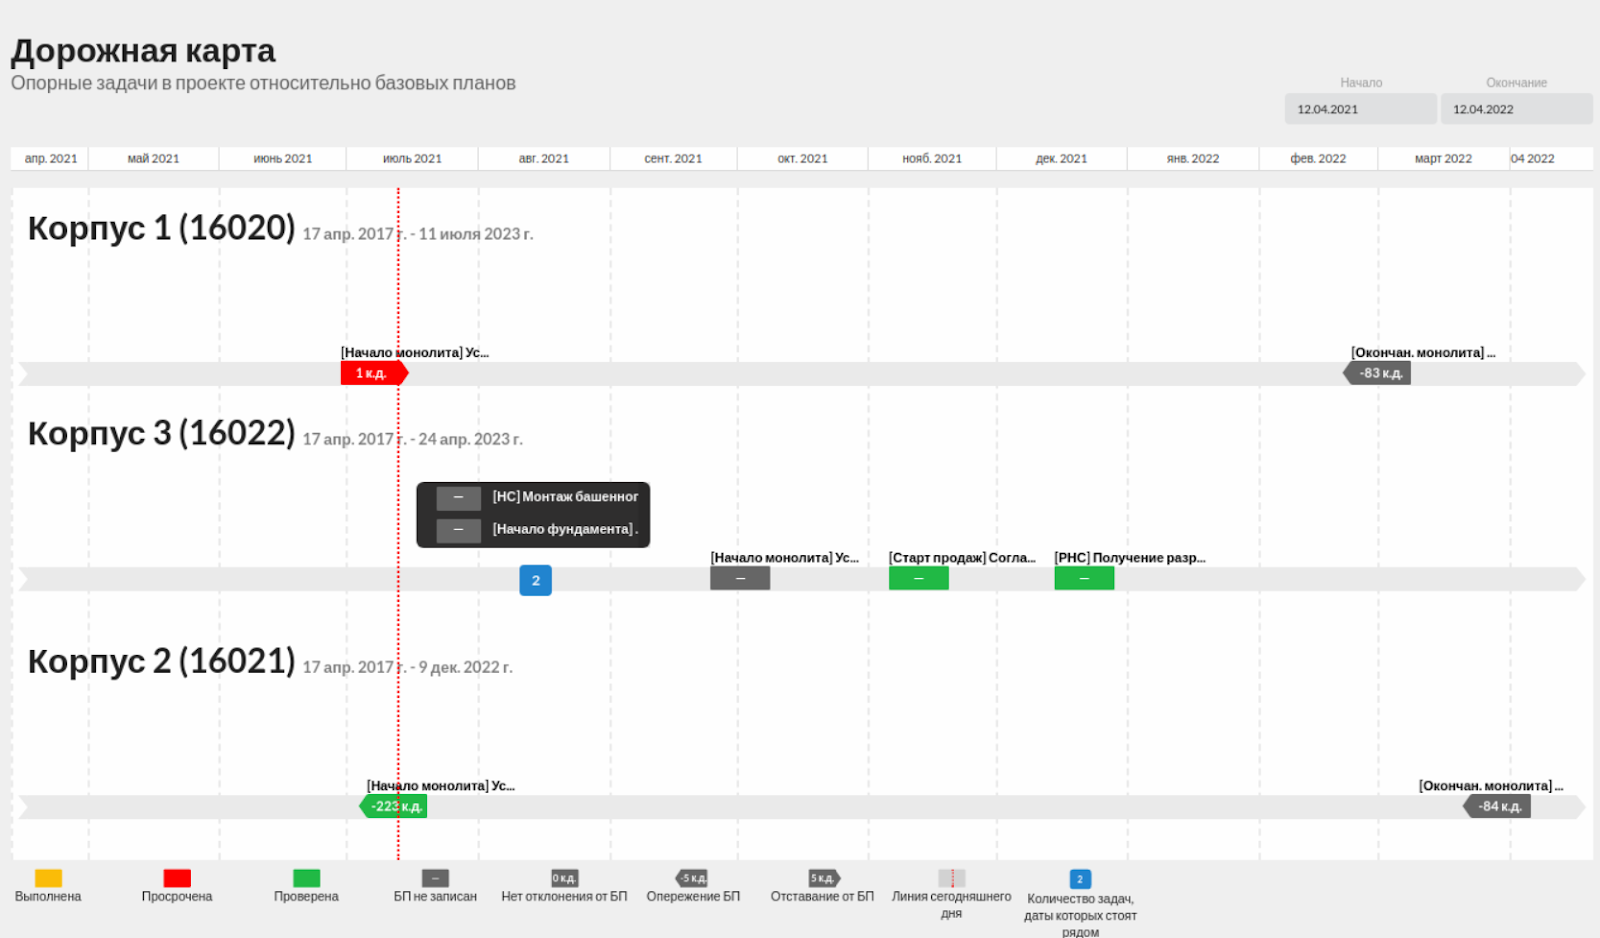The height and width of the screenshot is (938, 1600).
Task: Click the green Проверена legend swatch
Action: tap(306, 878)
